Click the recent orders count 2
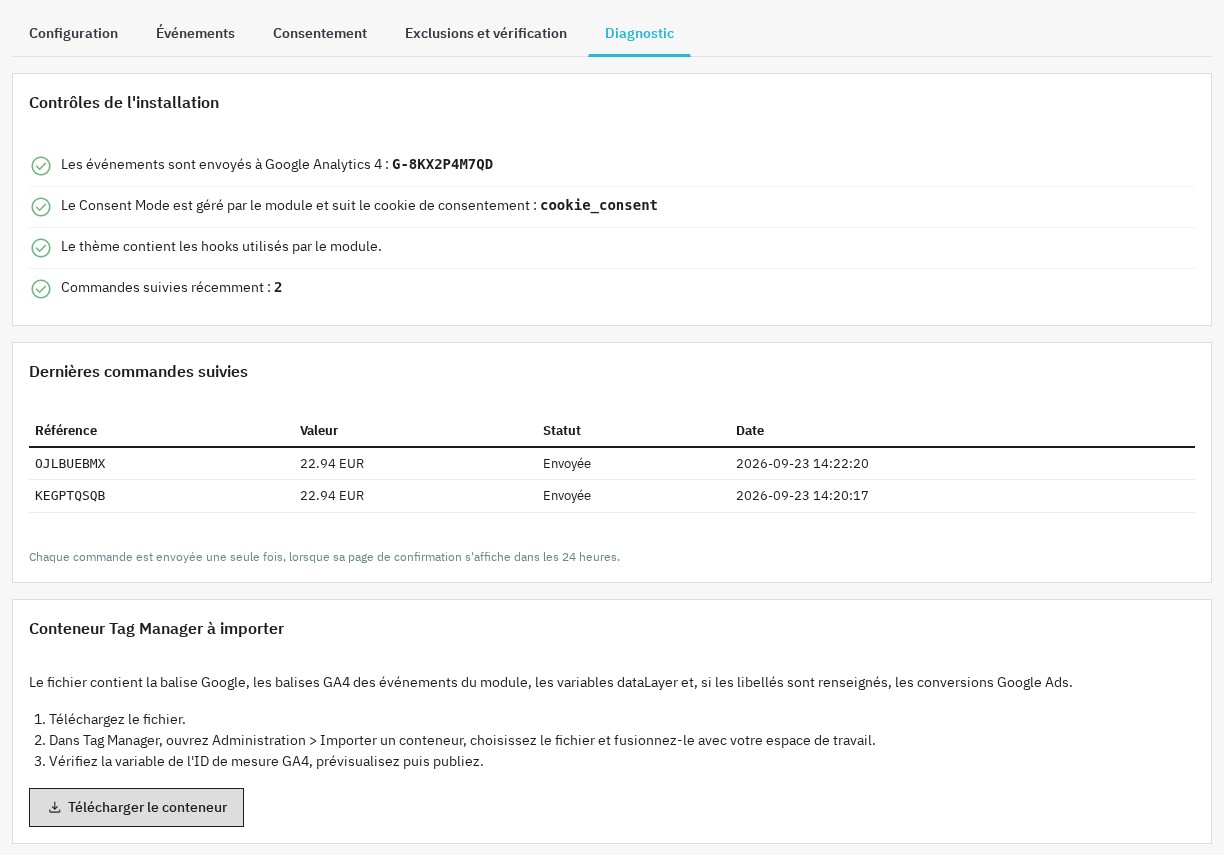The image size is (1224, 855). point(278,287)
